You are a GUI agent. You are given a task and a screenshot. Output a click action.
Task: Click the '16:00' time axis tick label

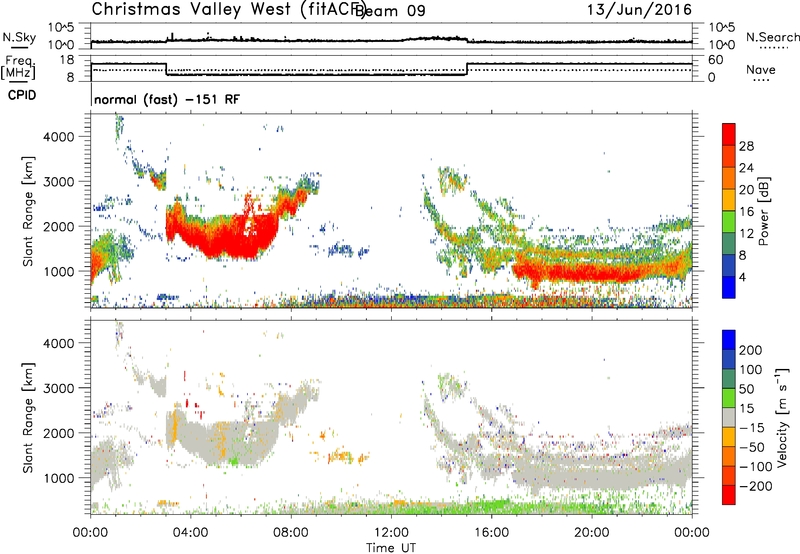coord(491,533)
